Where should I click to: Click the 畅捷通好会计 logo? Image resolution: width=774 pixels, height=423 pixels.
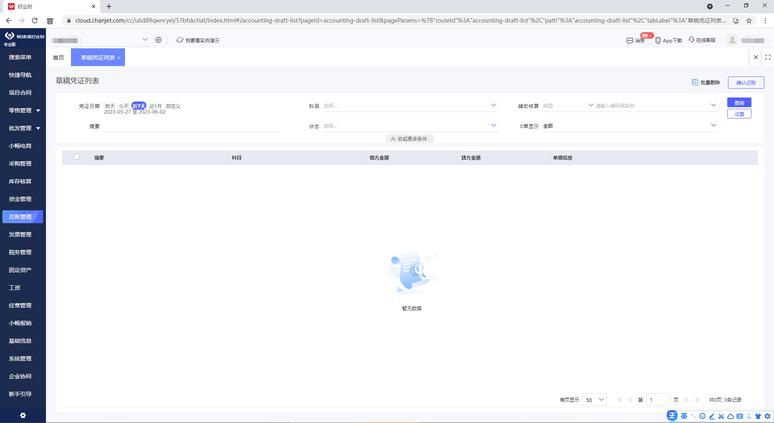(23, 38)
